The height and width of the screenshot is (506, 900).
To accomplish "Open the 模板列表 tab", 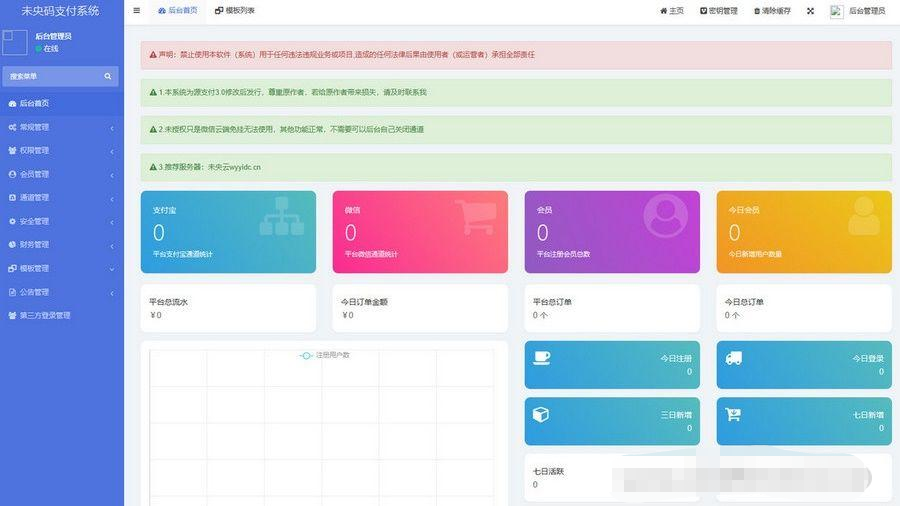I will 234,10.
